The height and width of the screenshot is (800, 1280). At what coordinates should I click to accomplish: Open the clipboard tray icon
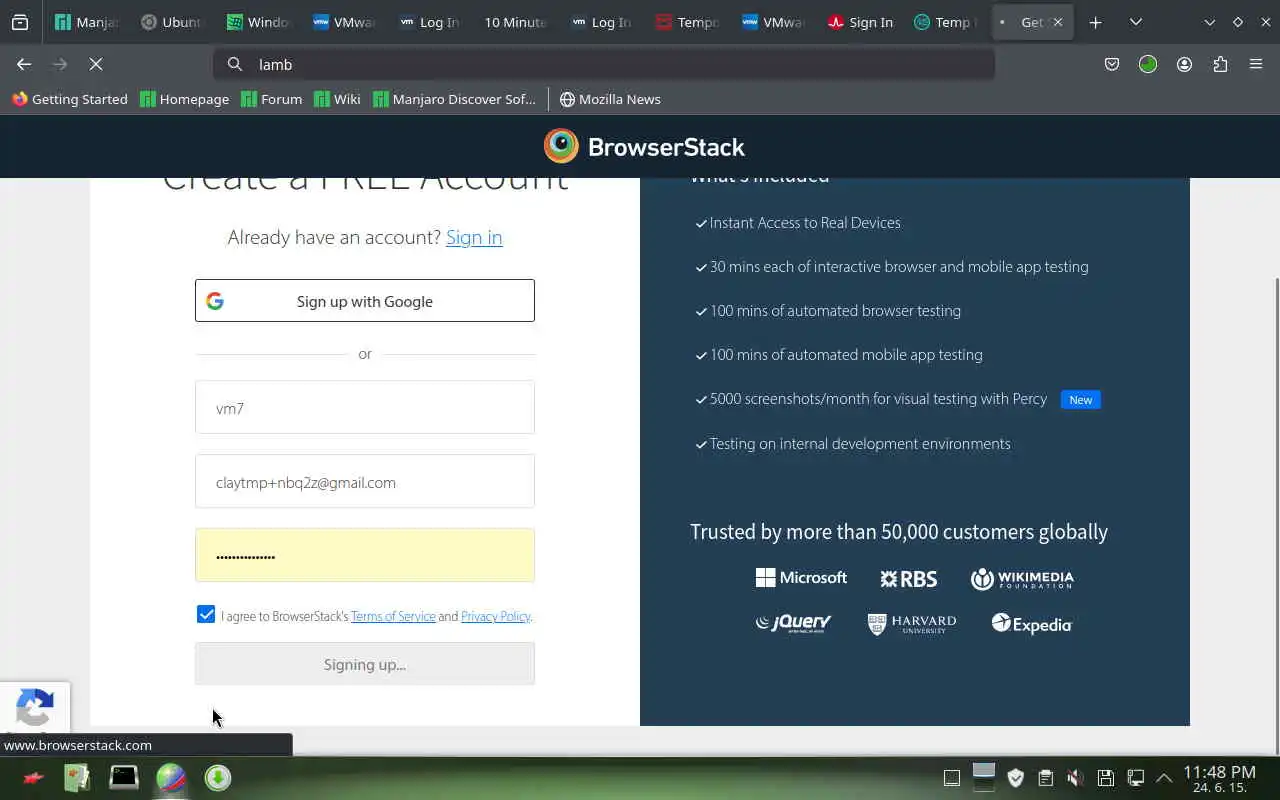(x=1045, y=777)
